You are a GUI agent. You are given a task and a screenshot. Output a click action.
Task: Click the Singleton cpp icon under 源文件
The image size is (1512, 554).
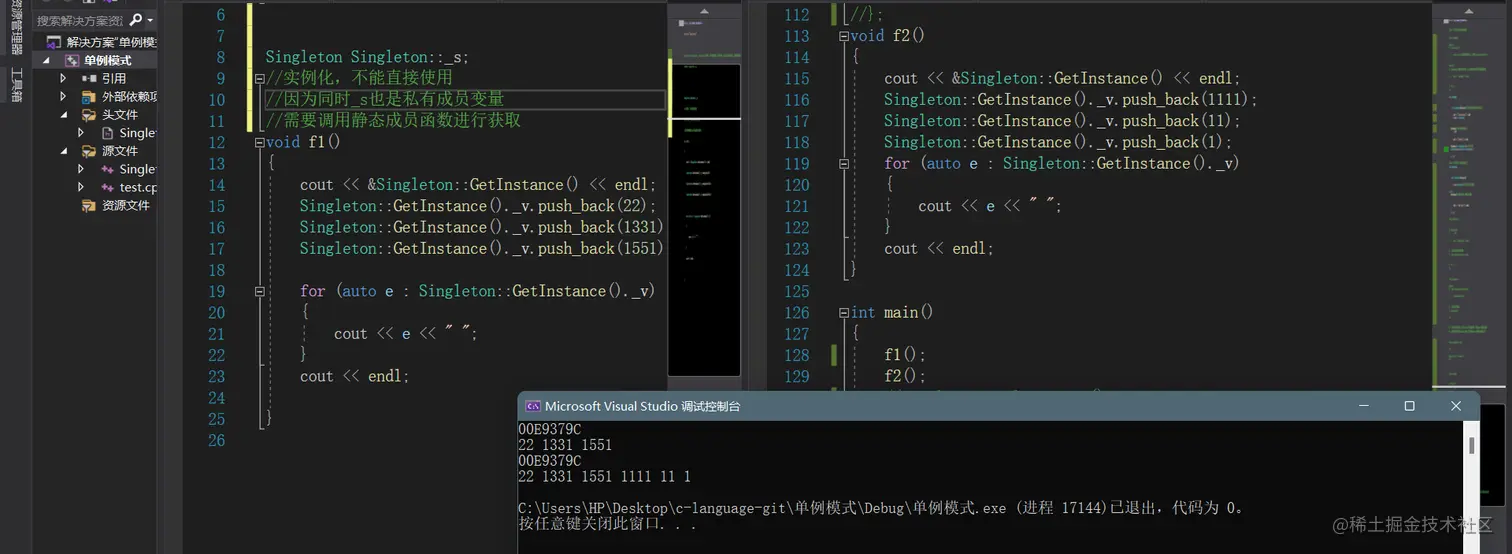[x=108, y=169]
